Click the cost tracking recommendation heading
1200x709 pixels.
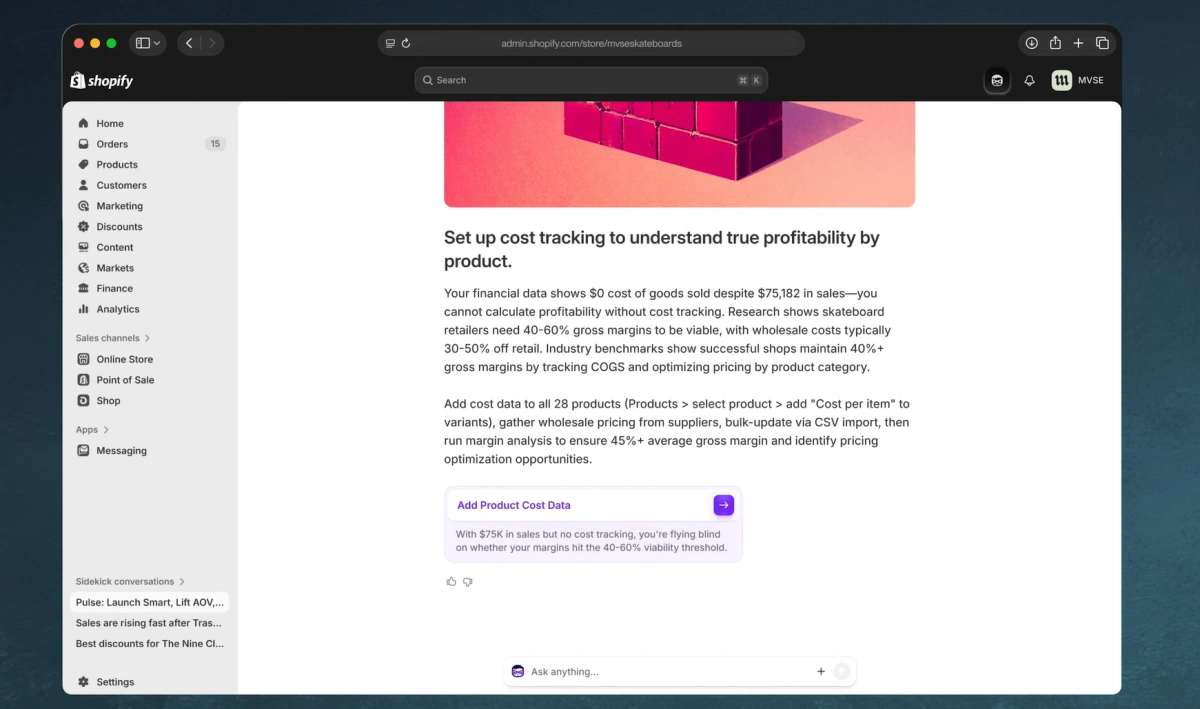(x=662, y=249)
